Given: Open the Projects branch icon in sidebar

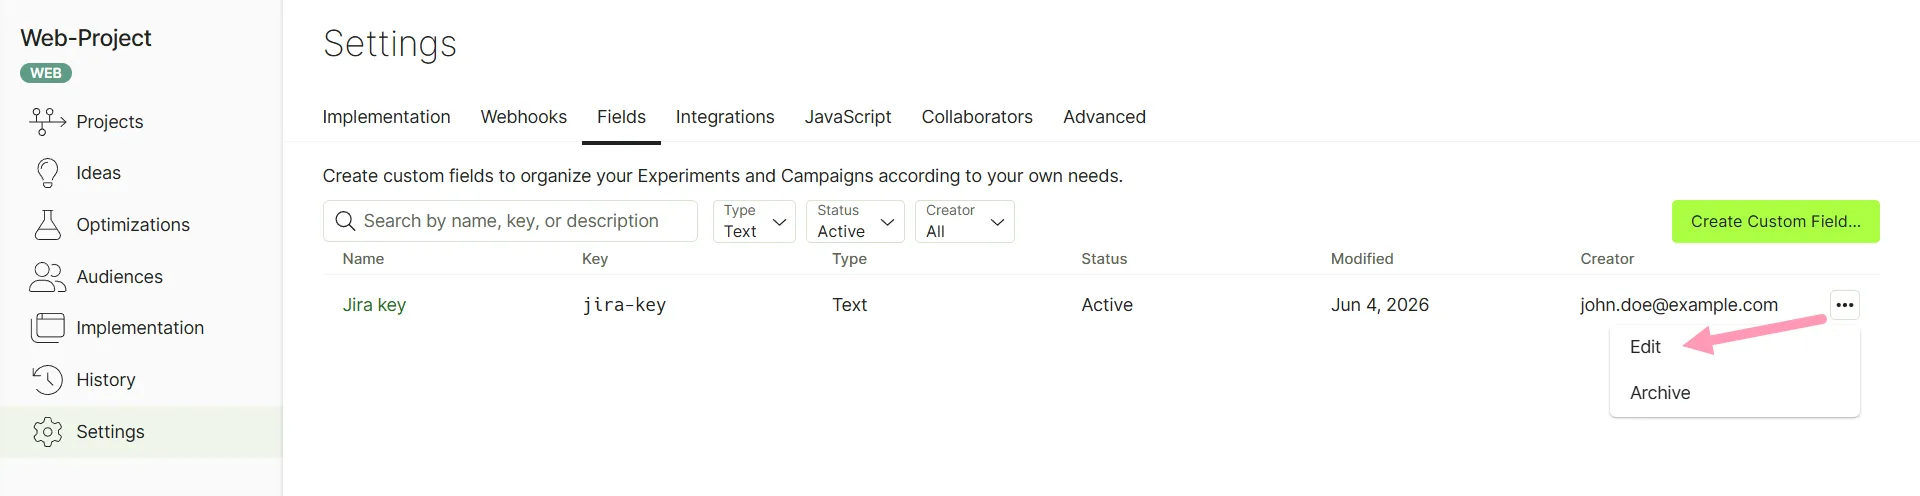Looking at the screenshot, I should 48,121.
